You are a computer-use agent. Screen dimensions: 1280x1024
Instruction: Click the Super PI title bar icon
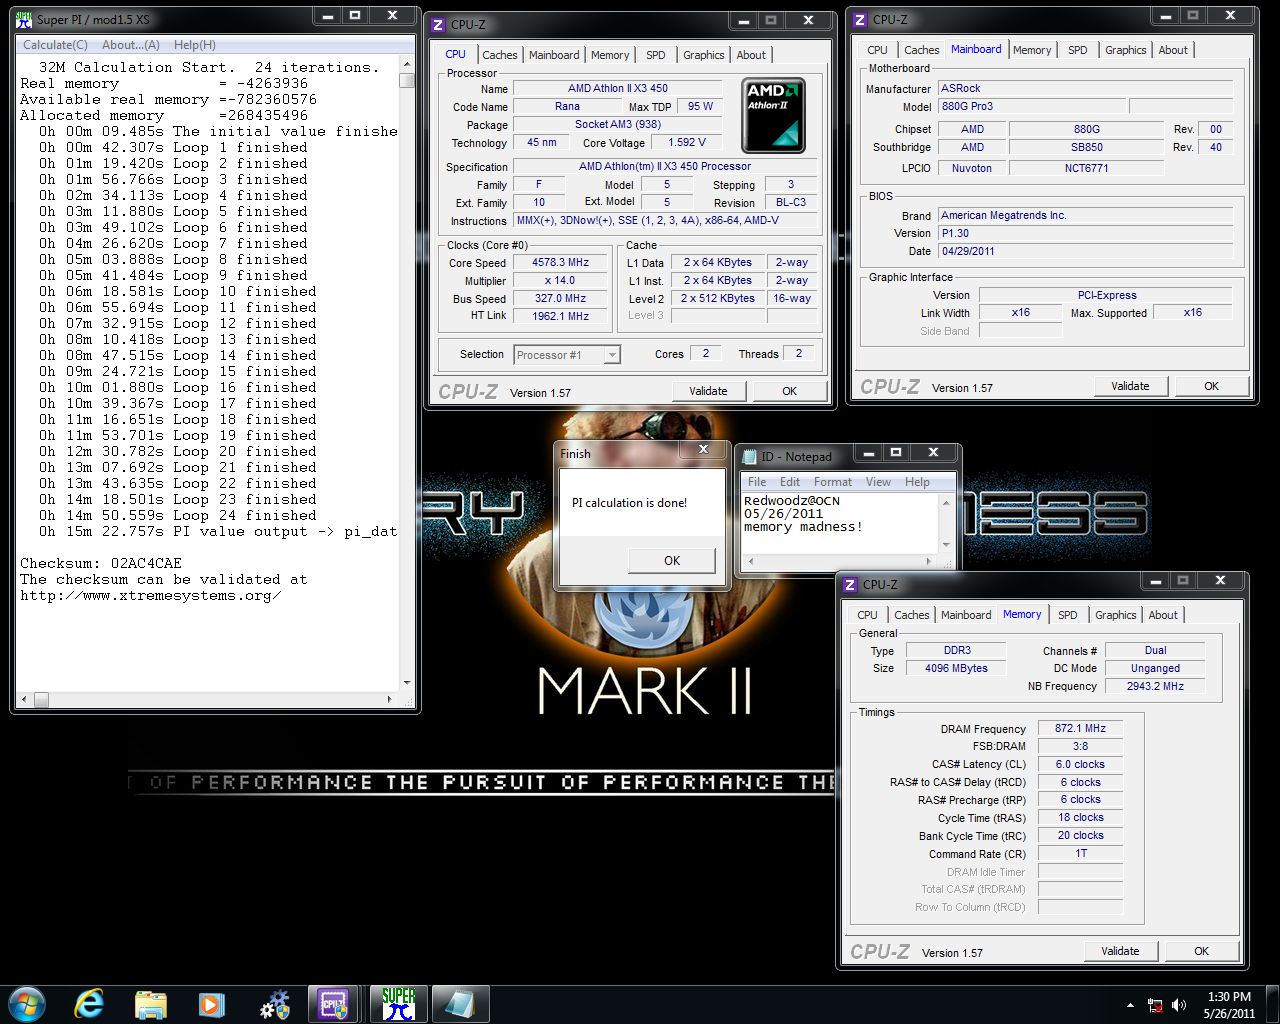[24, 18]
